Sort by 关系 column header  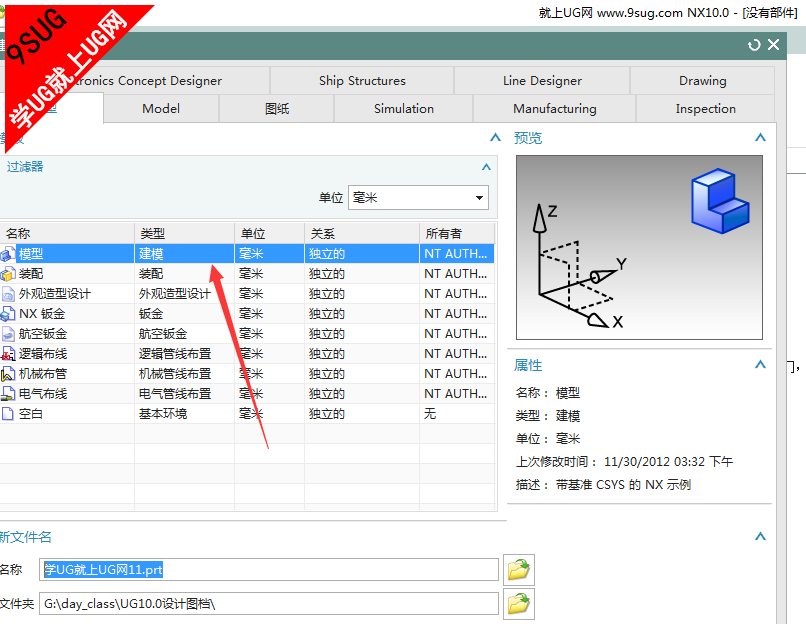[x=362, y=233]
